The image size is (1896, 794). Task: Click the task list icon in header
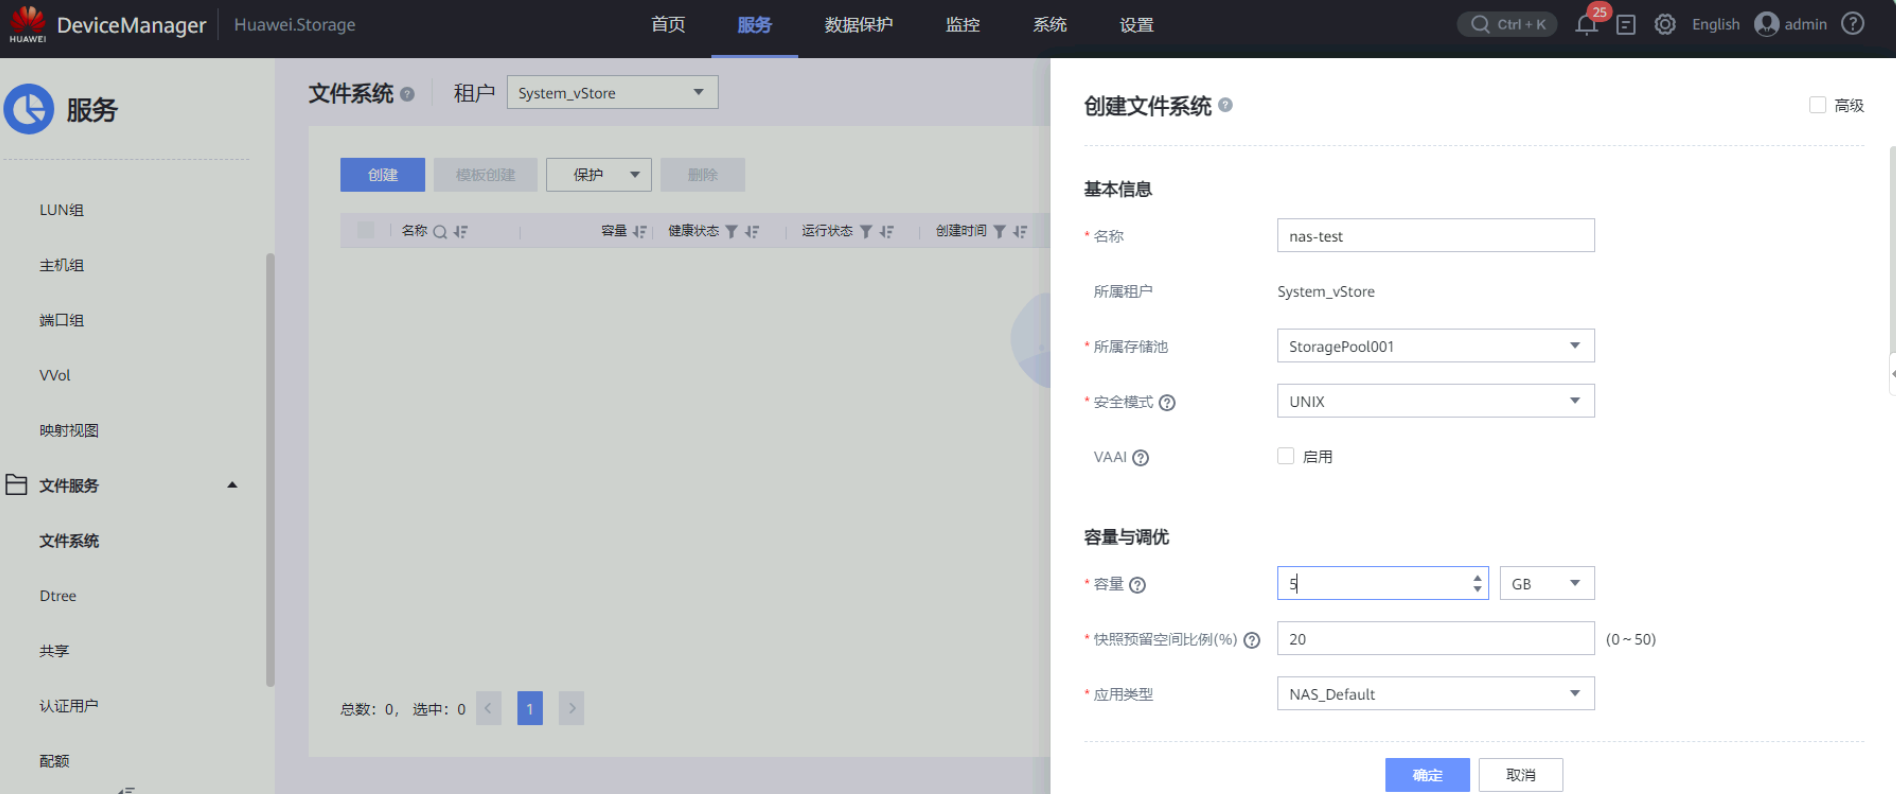point(1626,25)
